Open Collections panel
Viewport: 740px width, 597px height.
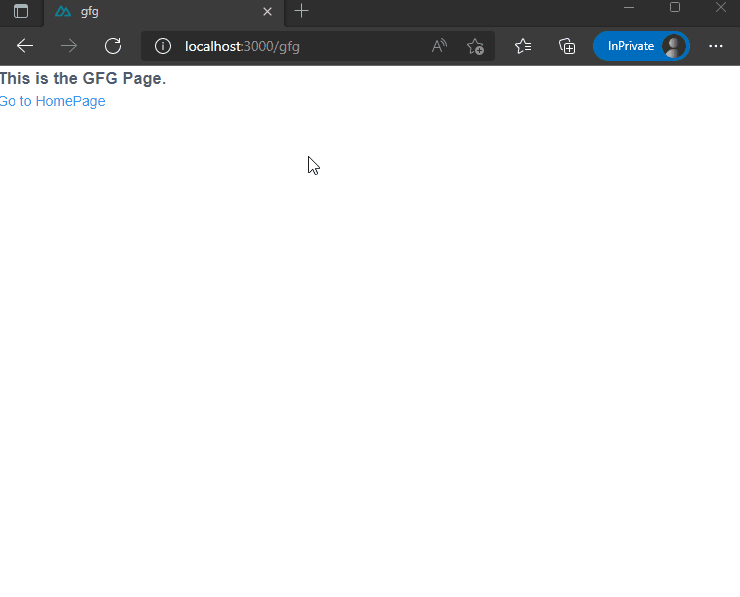click(567, 46)
